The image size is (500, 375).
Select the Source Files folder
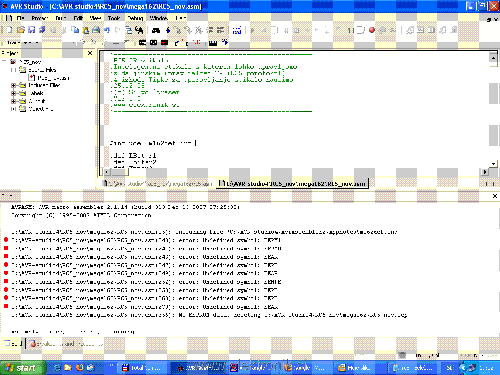38,70
